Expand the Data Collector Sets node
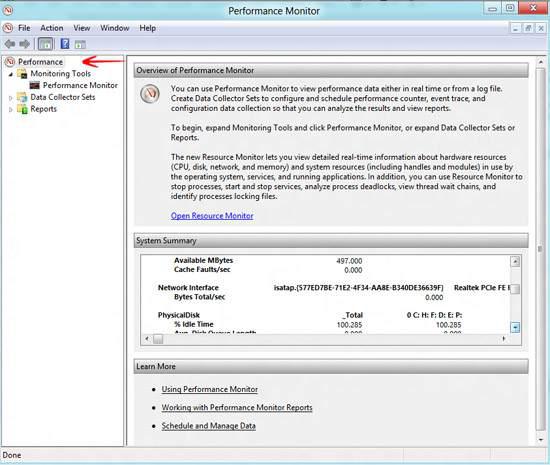The image size is (550, 465). pyautogui.click(x=11, y=98)
